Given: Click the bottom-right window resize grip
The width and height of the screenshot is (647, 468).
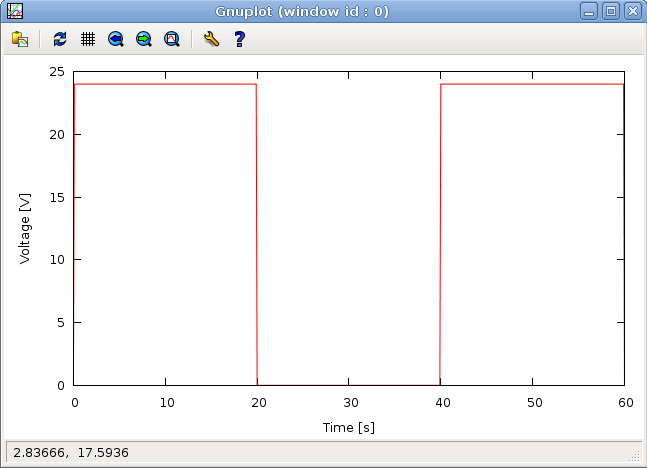Looking at the screenshot, I should [635, 456].
